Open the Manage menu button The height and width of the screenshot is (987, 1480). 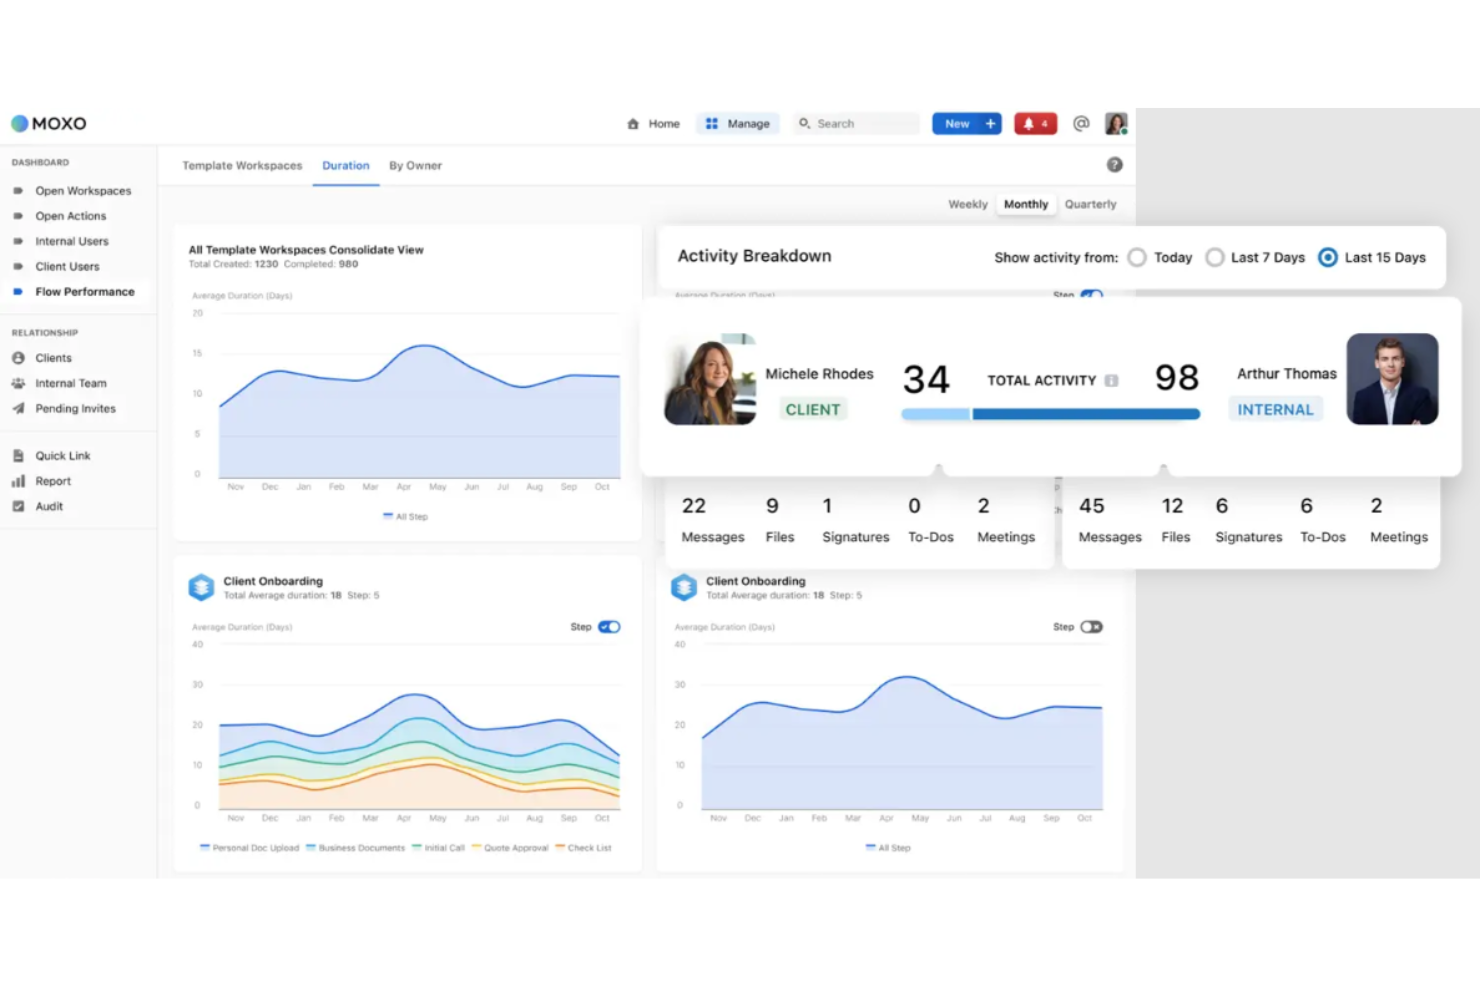(738, 124)
